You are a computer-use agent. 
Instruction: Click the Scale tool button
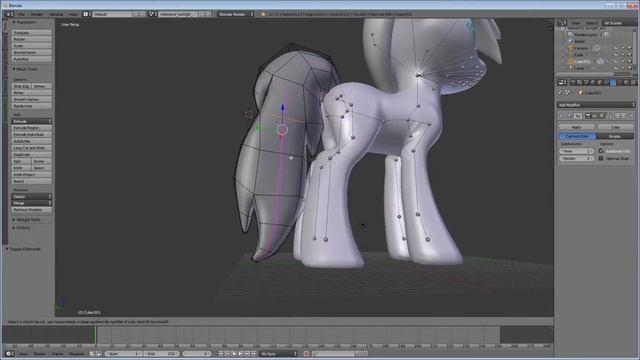tap(31, 45)
